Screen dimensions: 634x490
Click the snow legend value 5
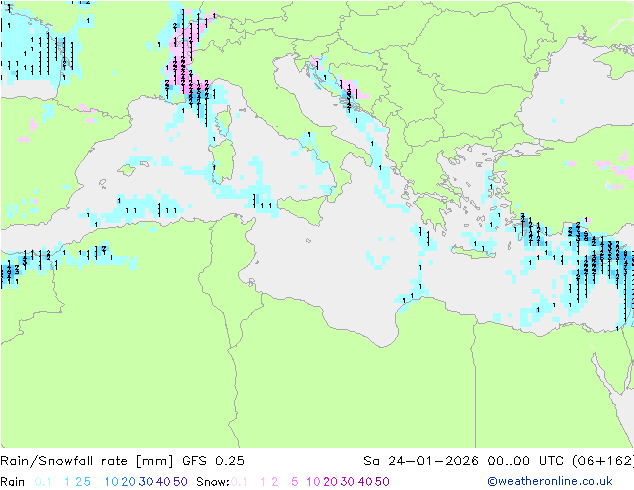coord(295,482)
